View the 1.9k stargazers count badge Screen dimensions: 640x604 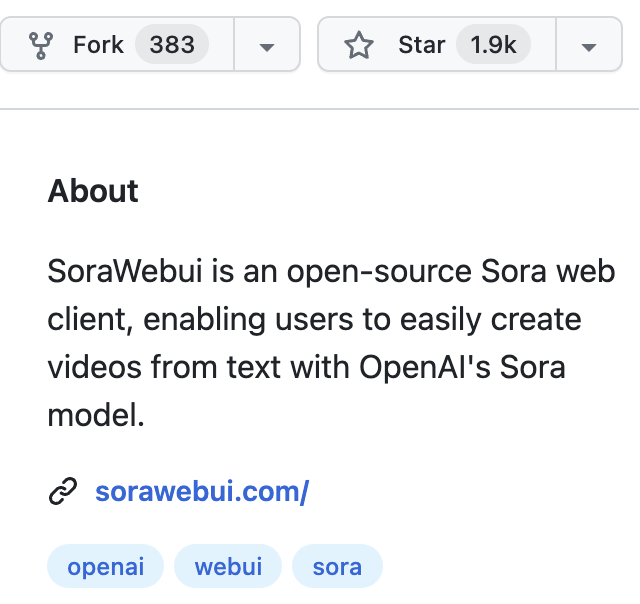[493, 44]
